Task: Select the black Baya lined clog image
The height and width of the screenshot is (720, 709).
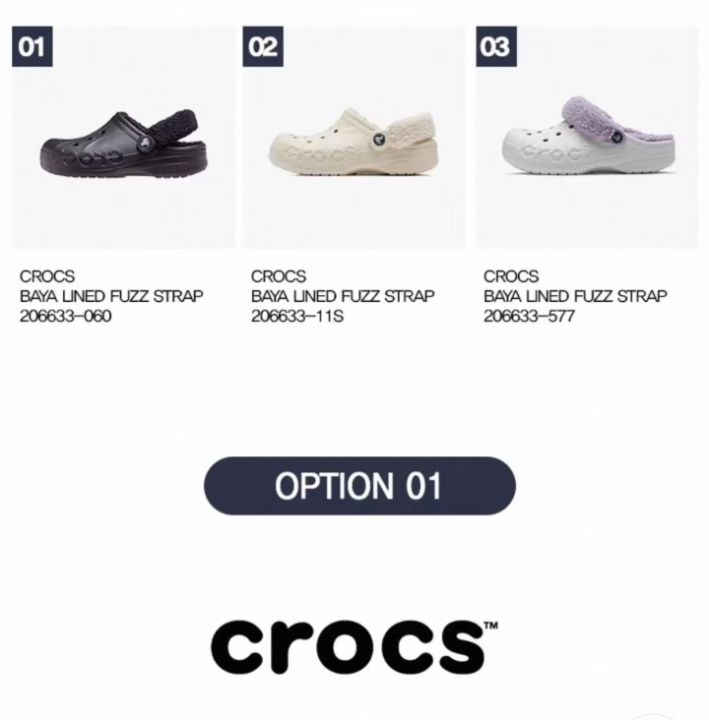Action: [123, 144]
